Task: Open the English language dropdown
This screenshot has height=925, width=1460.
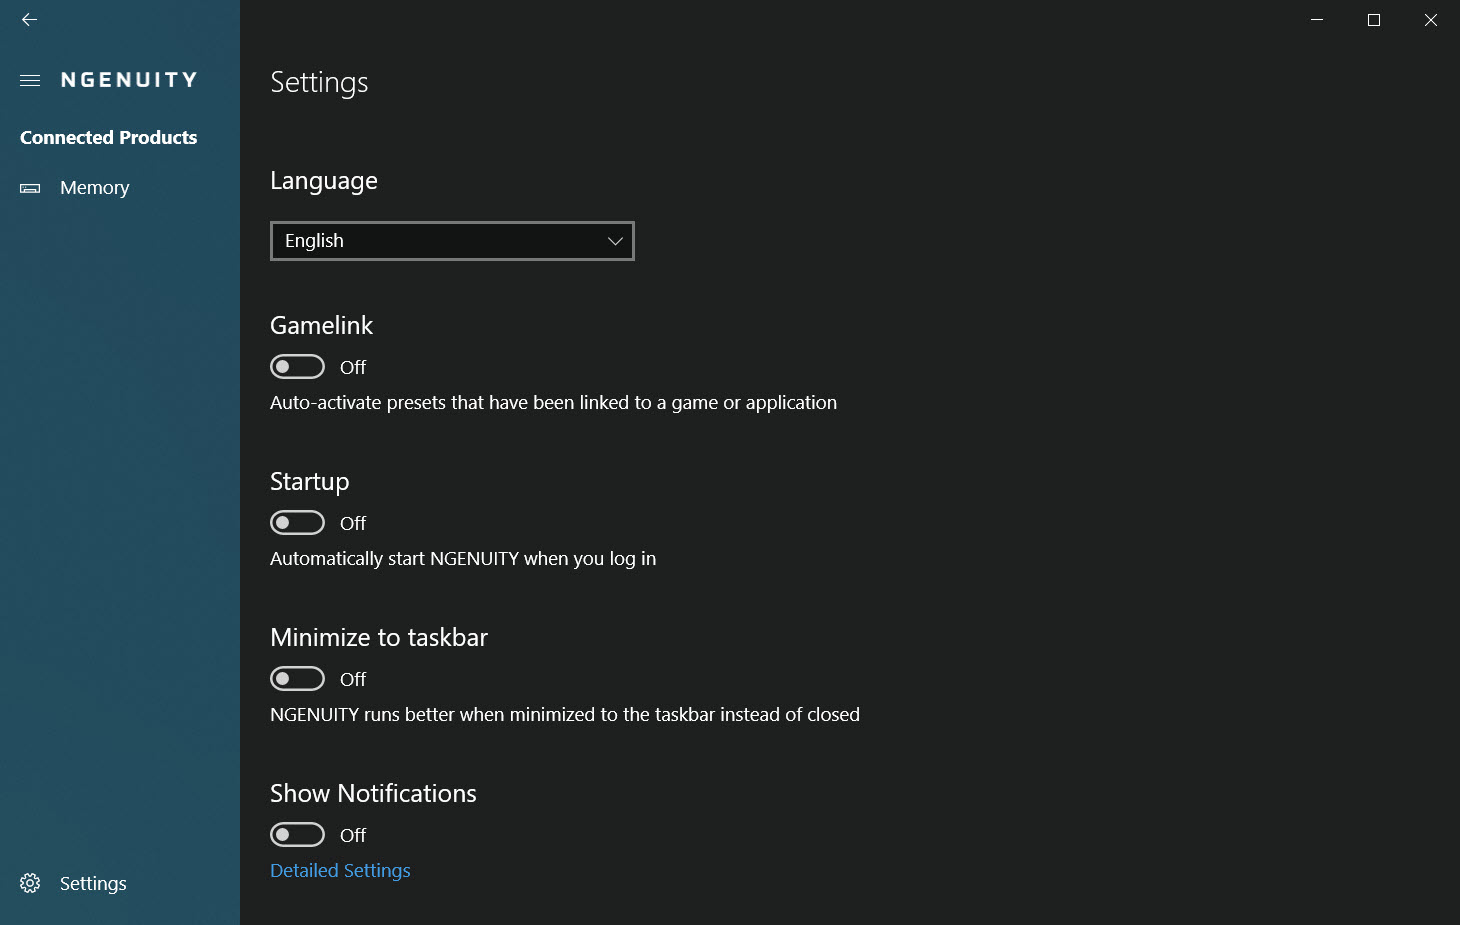Action: 452,241
